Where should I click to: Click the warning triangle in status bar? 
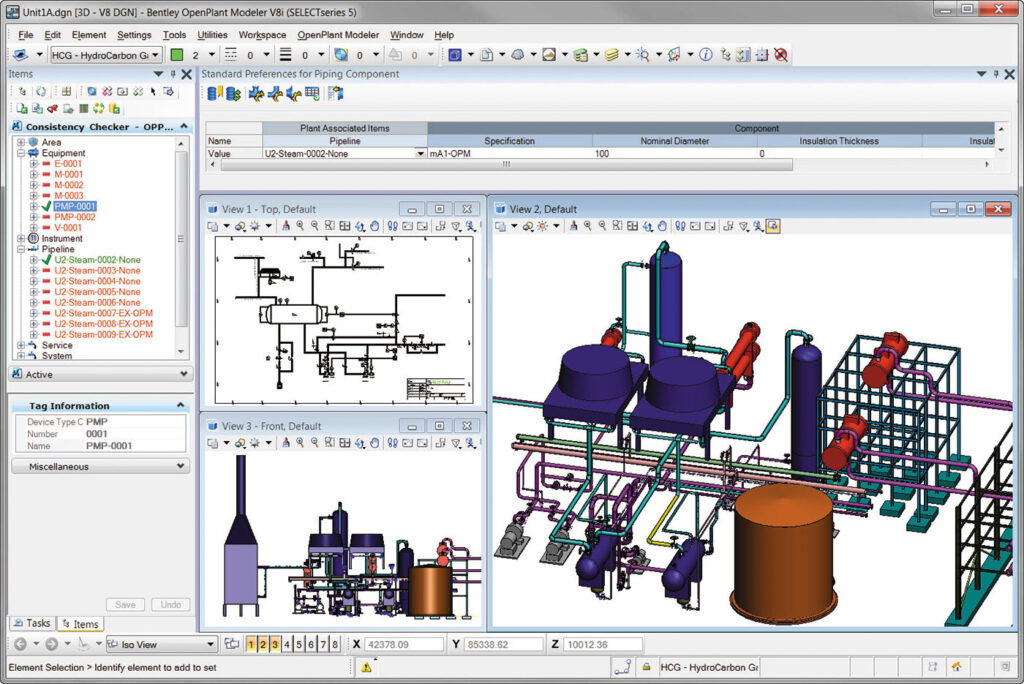point(366,667)
